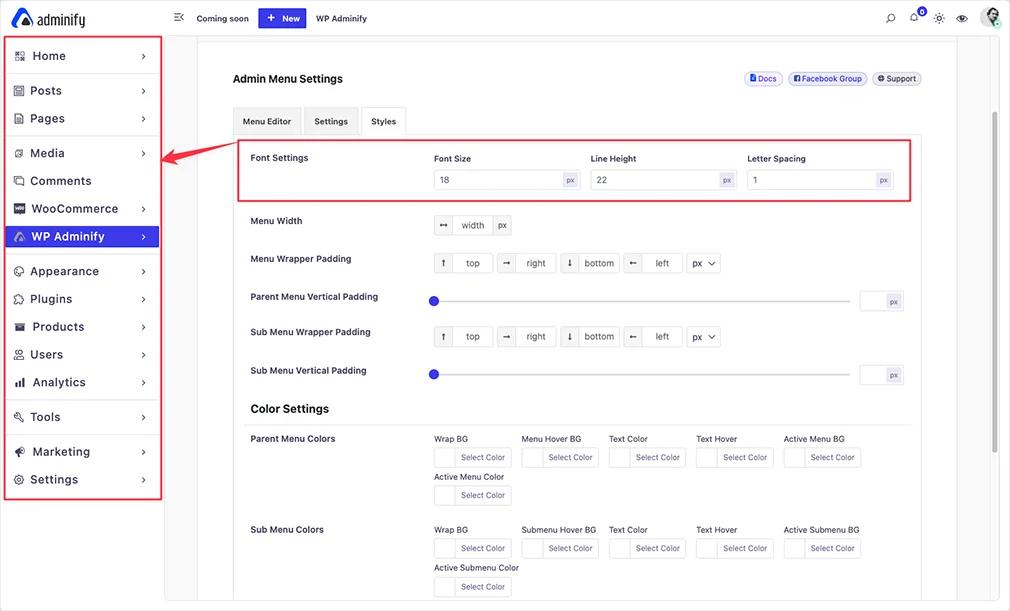Select Parent Menu Hover BG color
Image resolution: width=1010 pixels, height=611 pixels.
pyautogui.click(x=560, y=457)
